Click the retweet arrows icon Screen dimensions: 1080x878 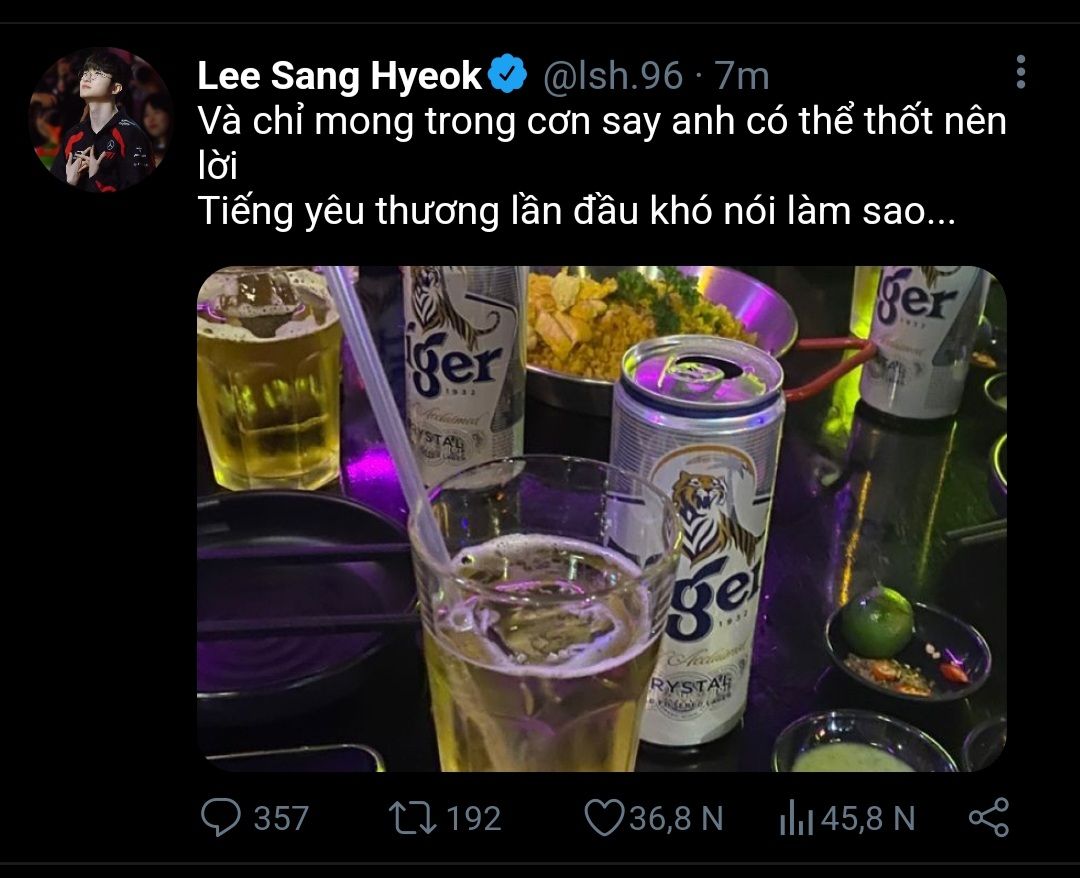[413, 818]
